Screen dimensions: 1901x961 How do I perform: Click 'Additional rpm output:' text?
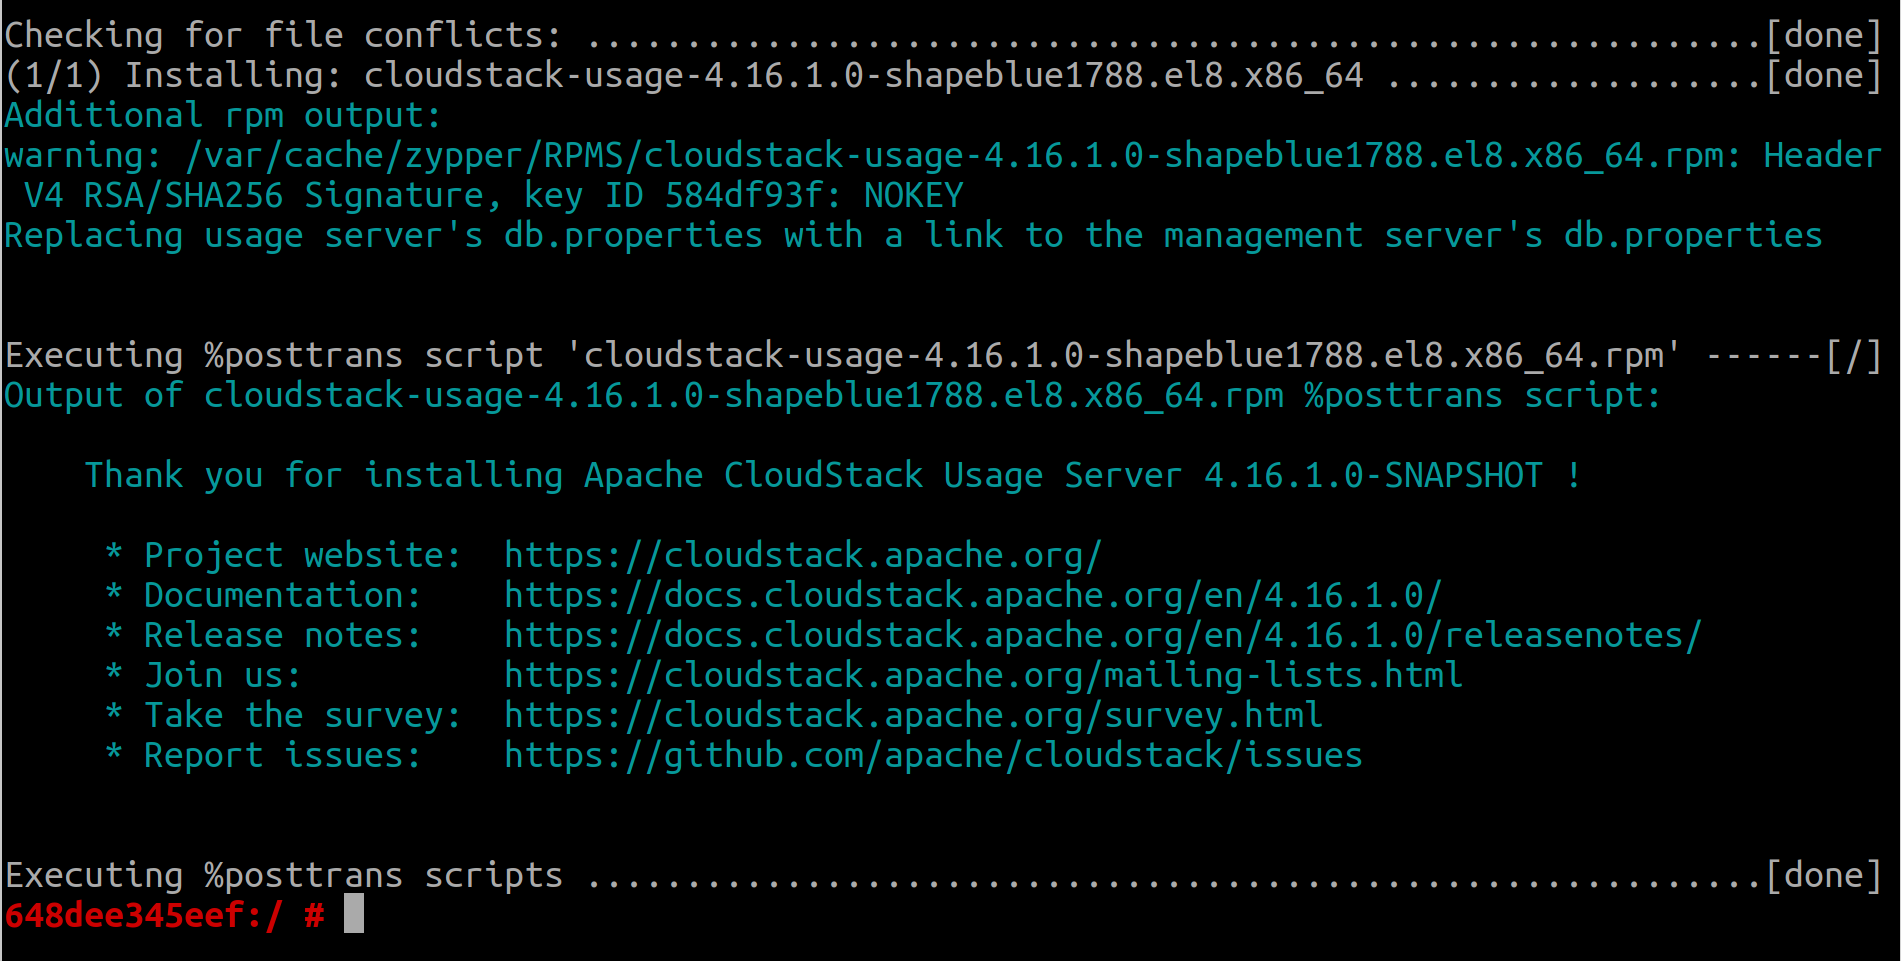pyautogui.click(x=223, y=115)
